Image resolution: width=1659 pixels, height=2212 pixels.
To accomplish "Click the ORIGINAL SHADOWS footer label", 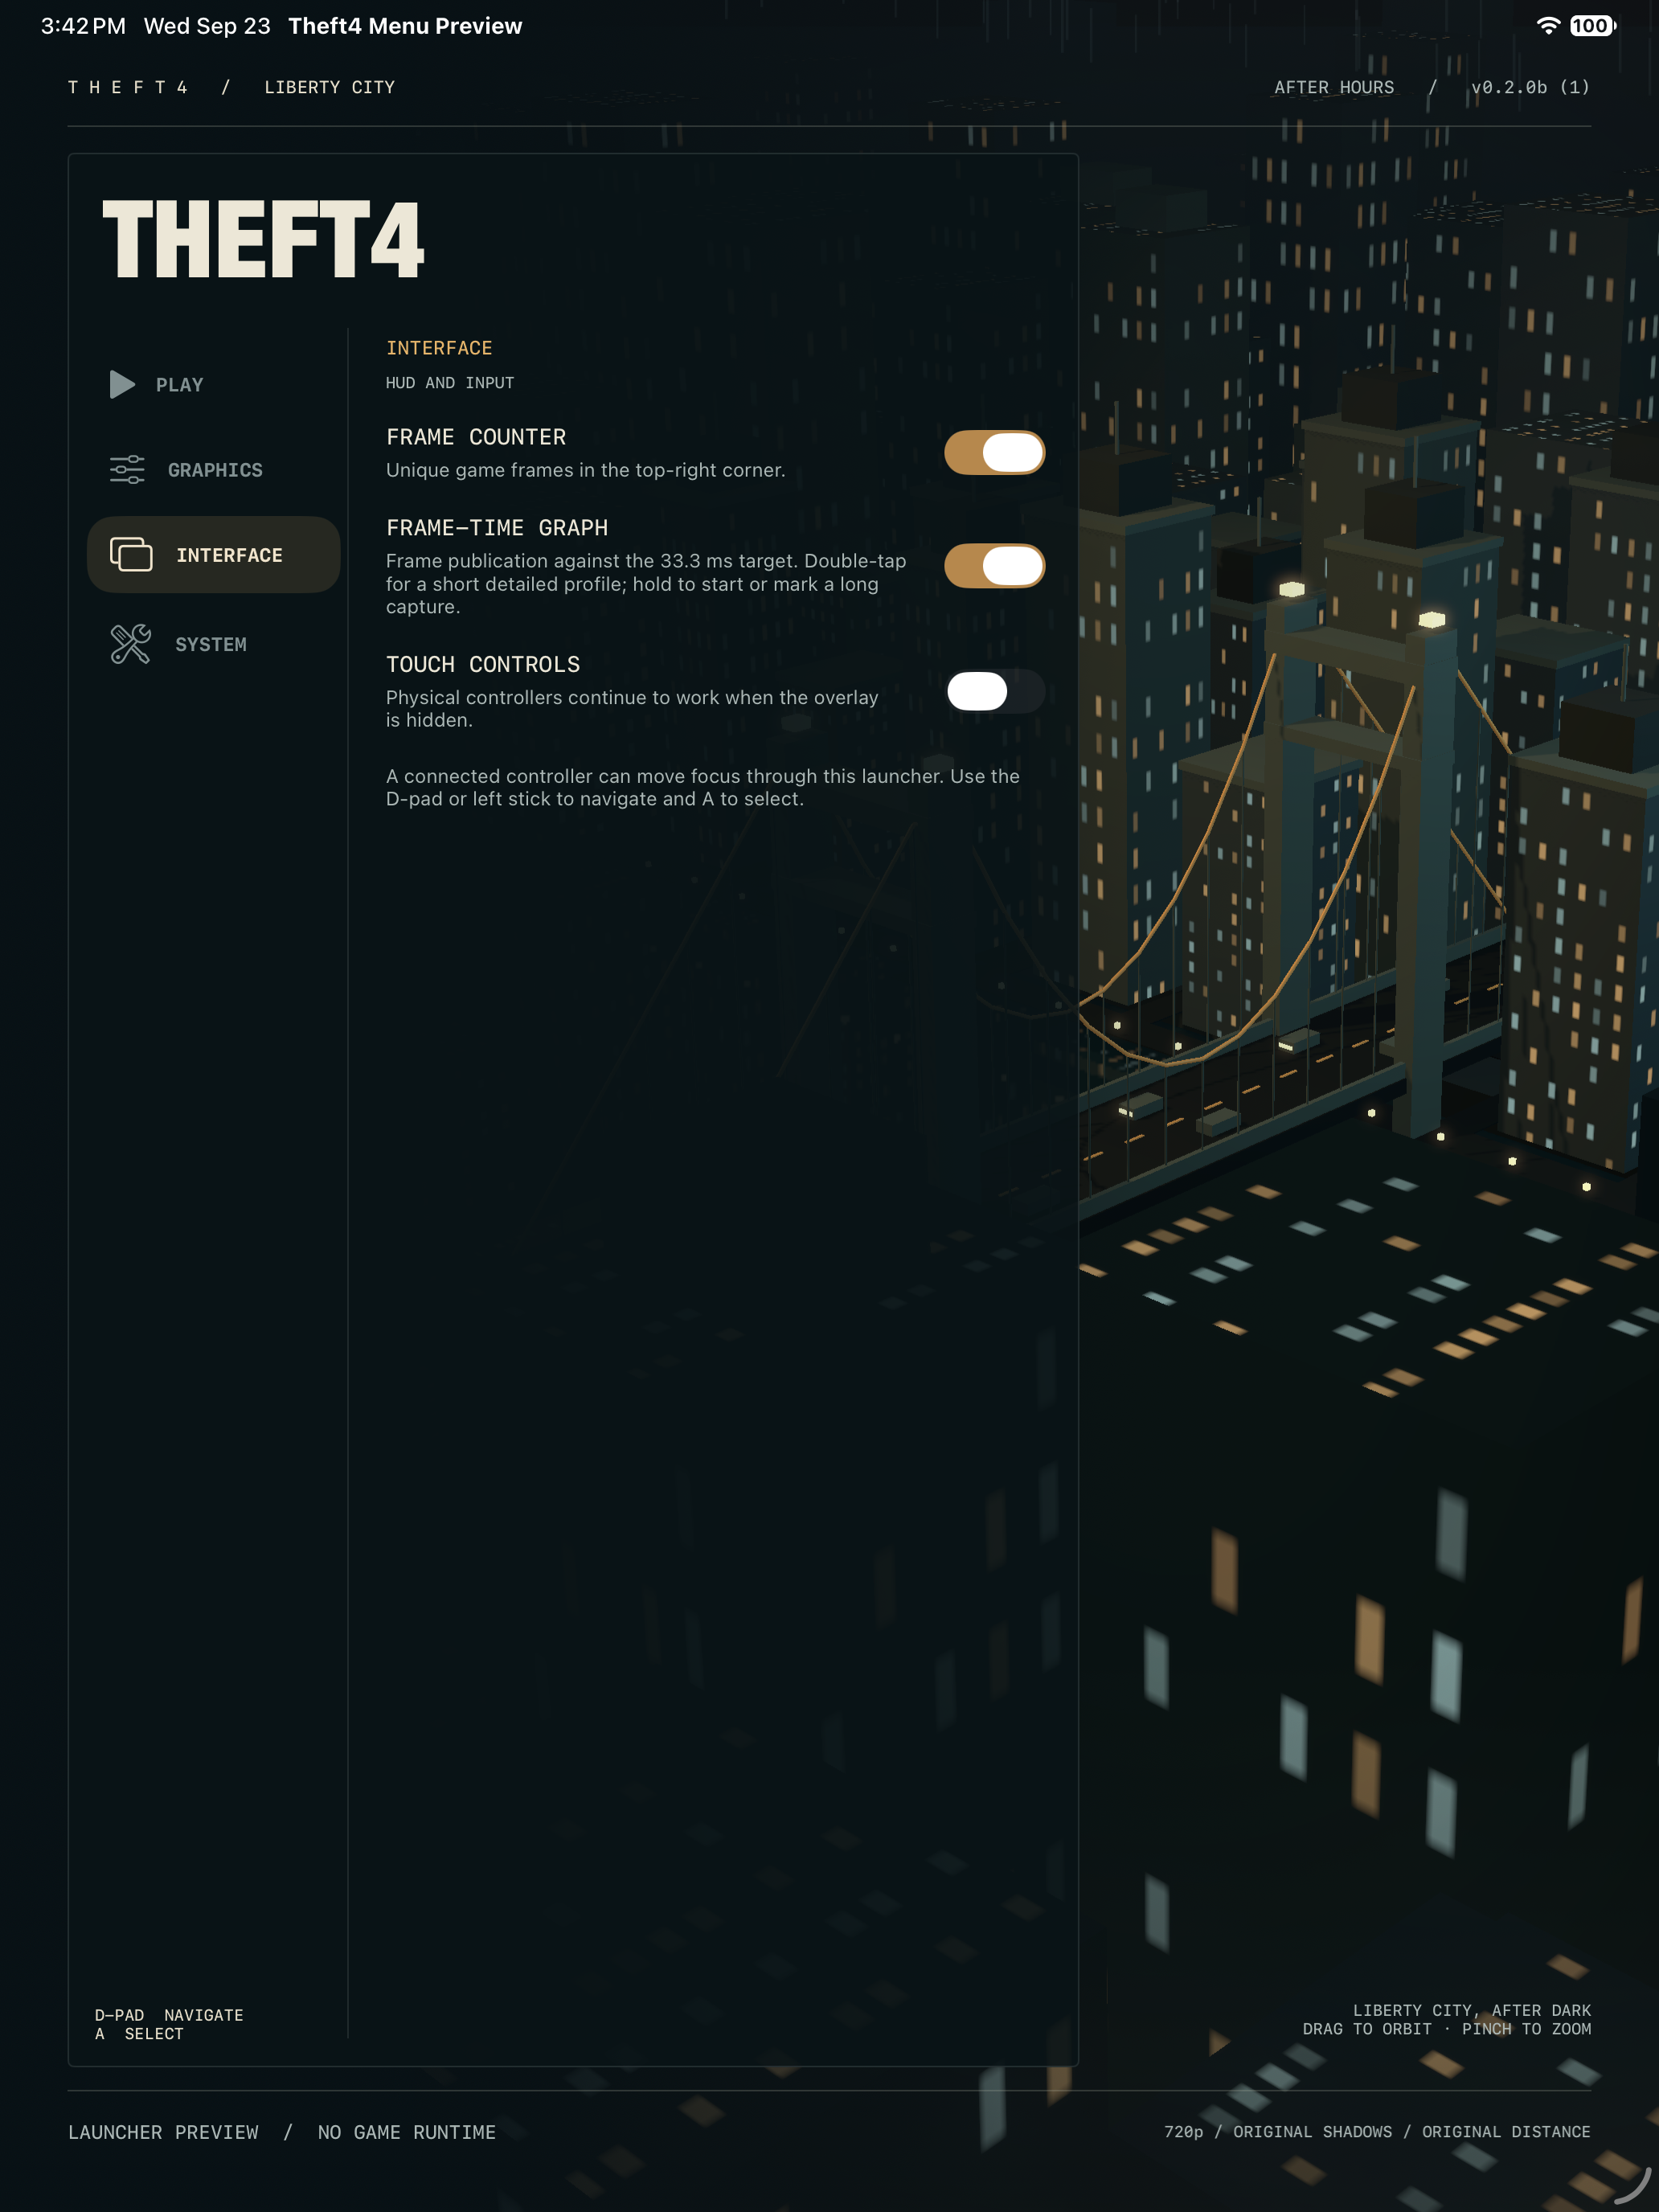I will coord(1313,2132).
